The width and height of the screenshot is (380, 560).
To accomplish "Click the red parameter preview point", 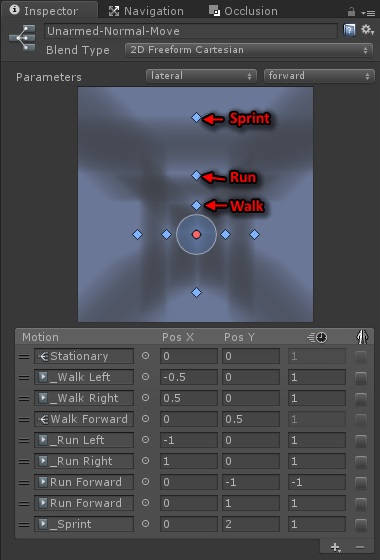I will tap(196, 235).
